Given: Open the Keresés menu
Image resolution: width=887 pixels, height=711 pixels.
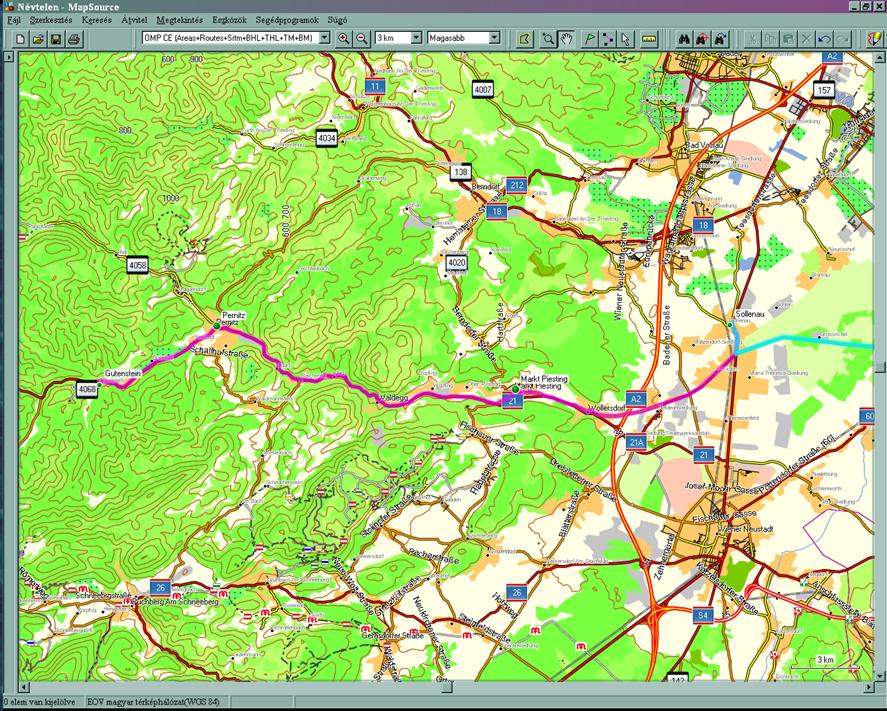Looking at the screenshot, I should [97, 20].
